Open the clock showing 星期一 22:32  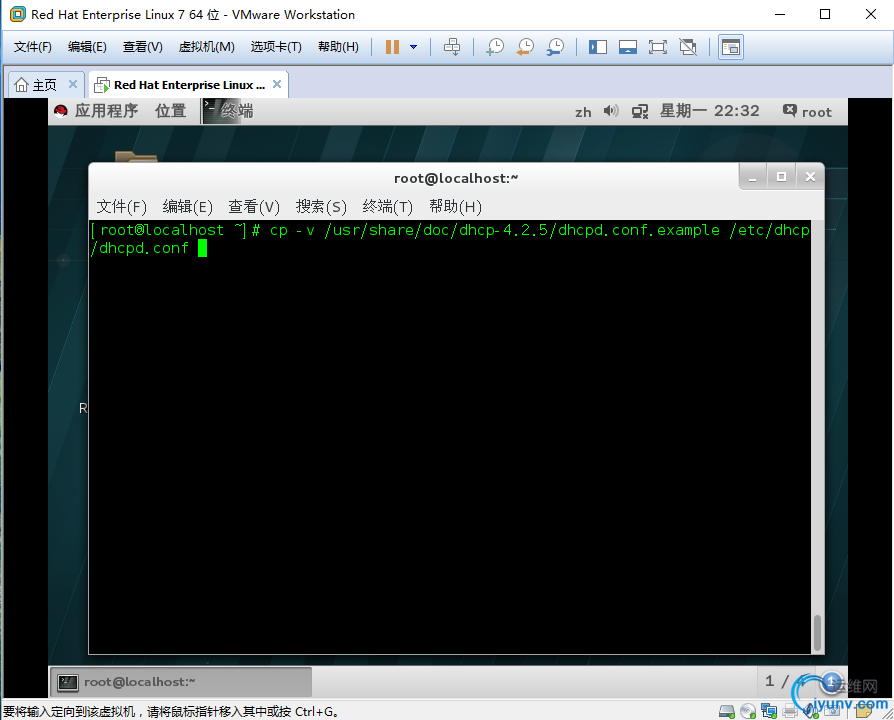[709, 111]
